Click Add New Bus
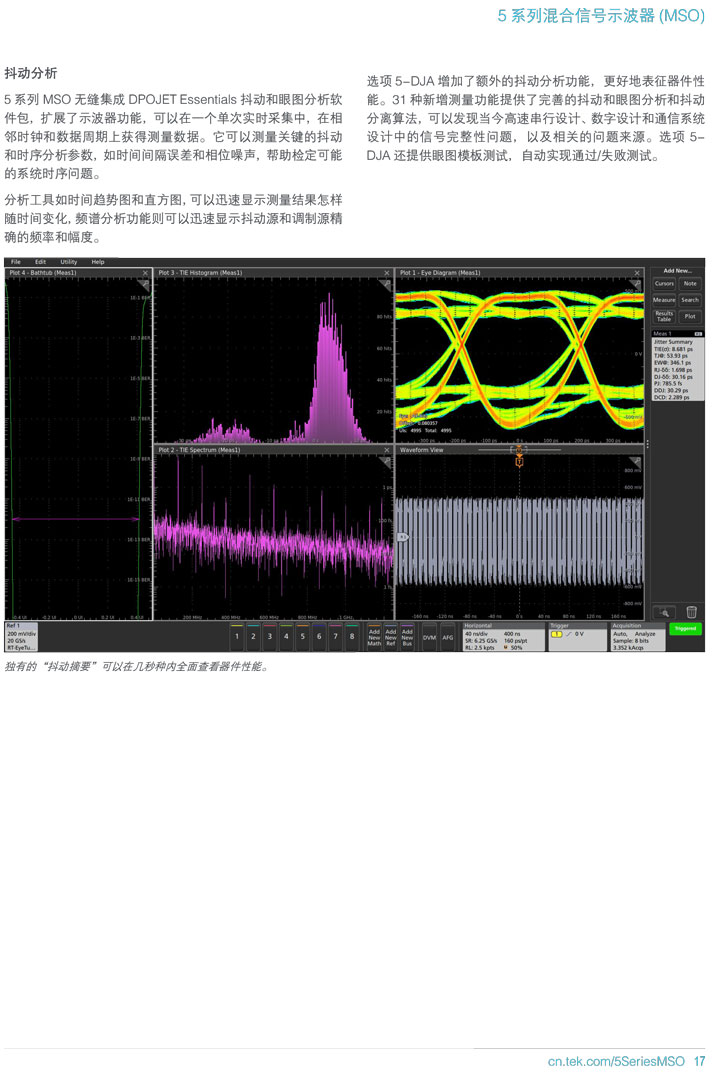The height and width of the screenshot is (1072, 720). [x=407, y=636]
